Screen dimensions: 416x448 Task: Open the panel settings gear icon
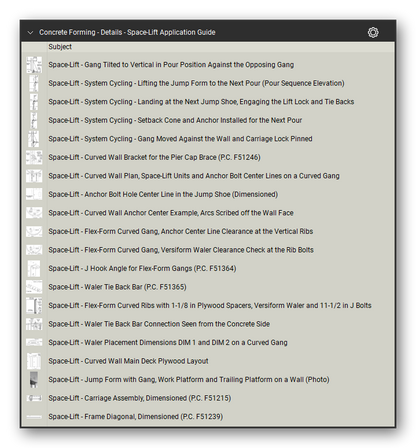point(373,32)
